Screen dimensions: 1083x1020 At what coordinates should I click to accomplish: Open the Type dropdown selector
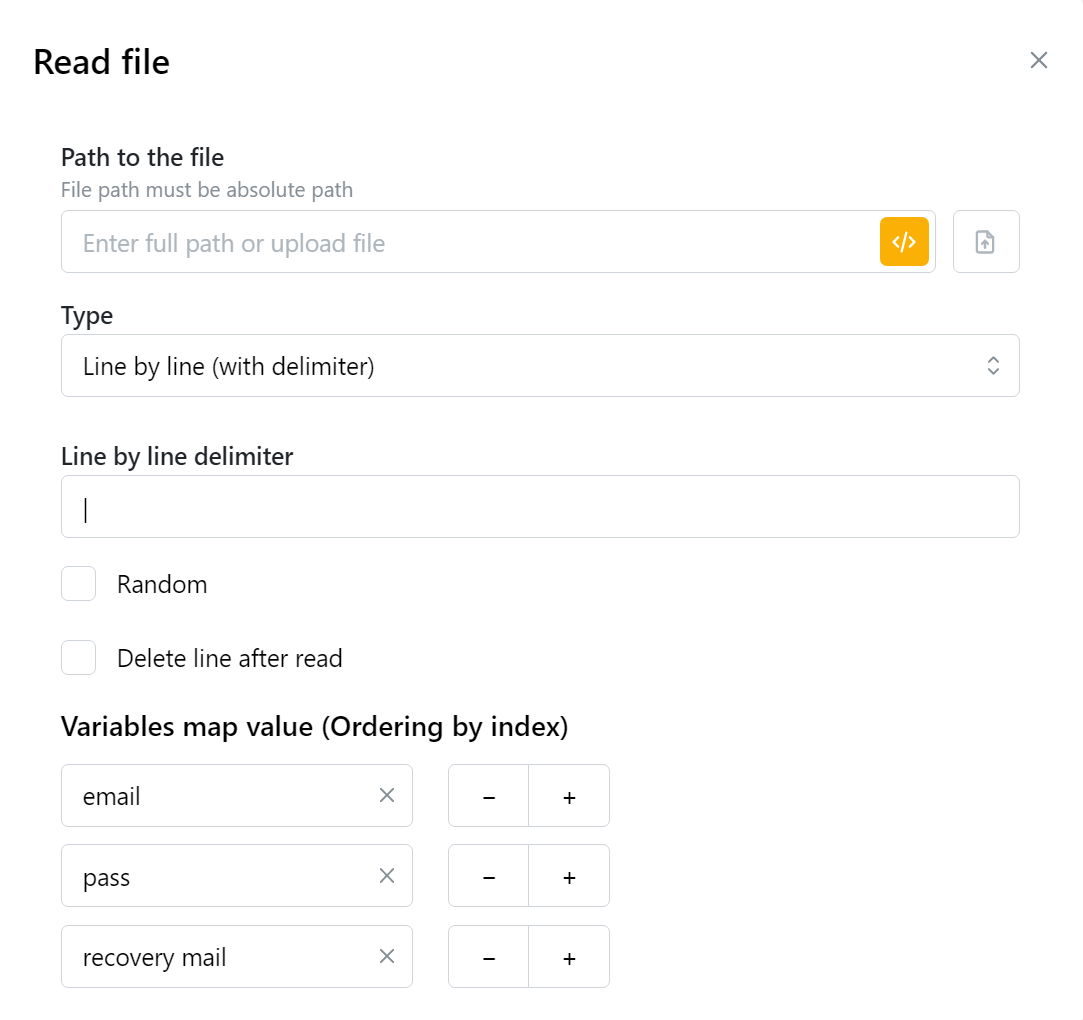point(540,366)
